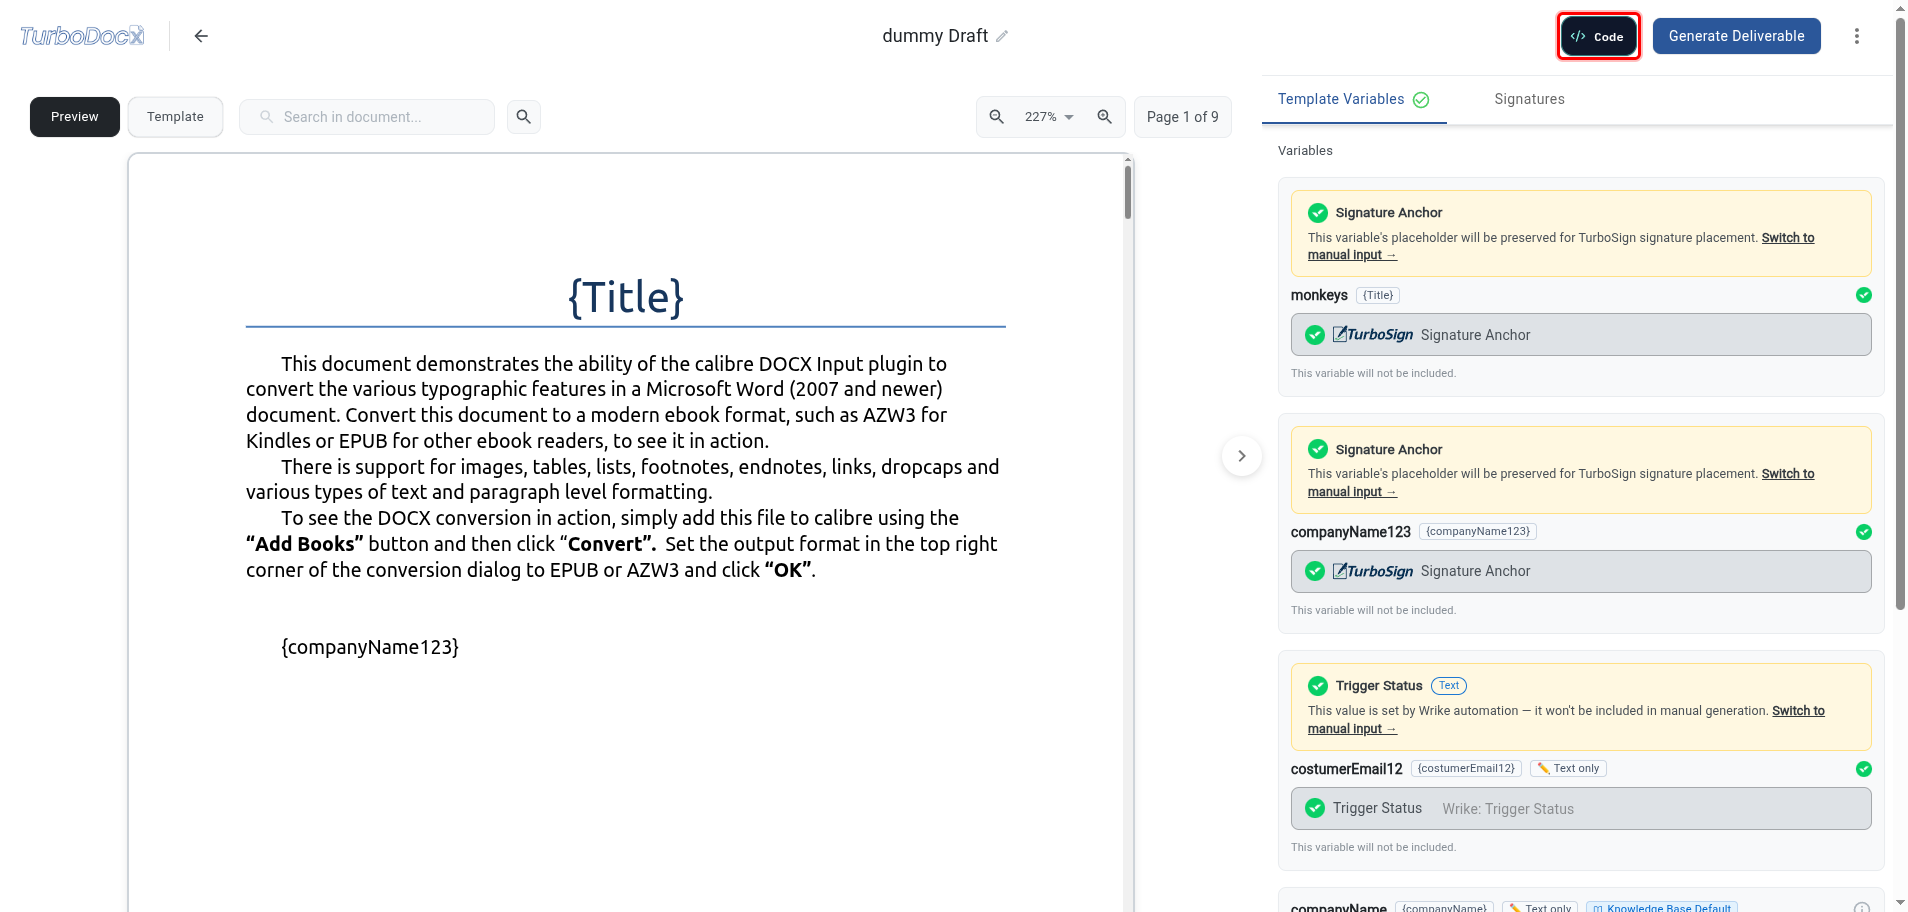Open the 227% zoom level dropdown

(x=1049, y=117)
